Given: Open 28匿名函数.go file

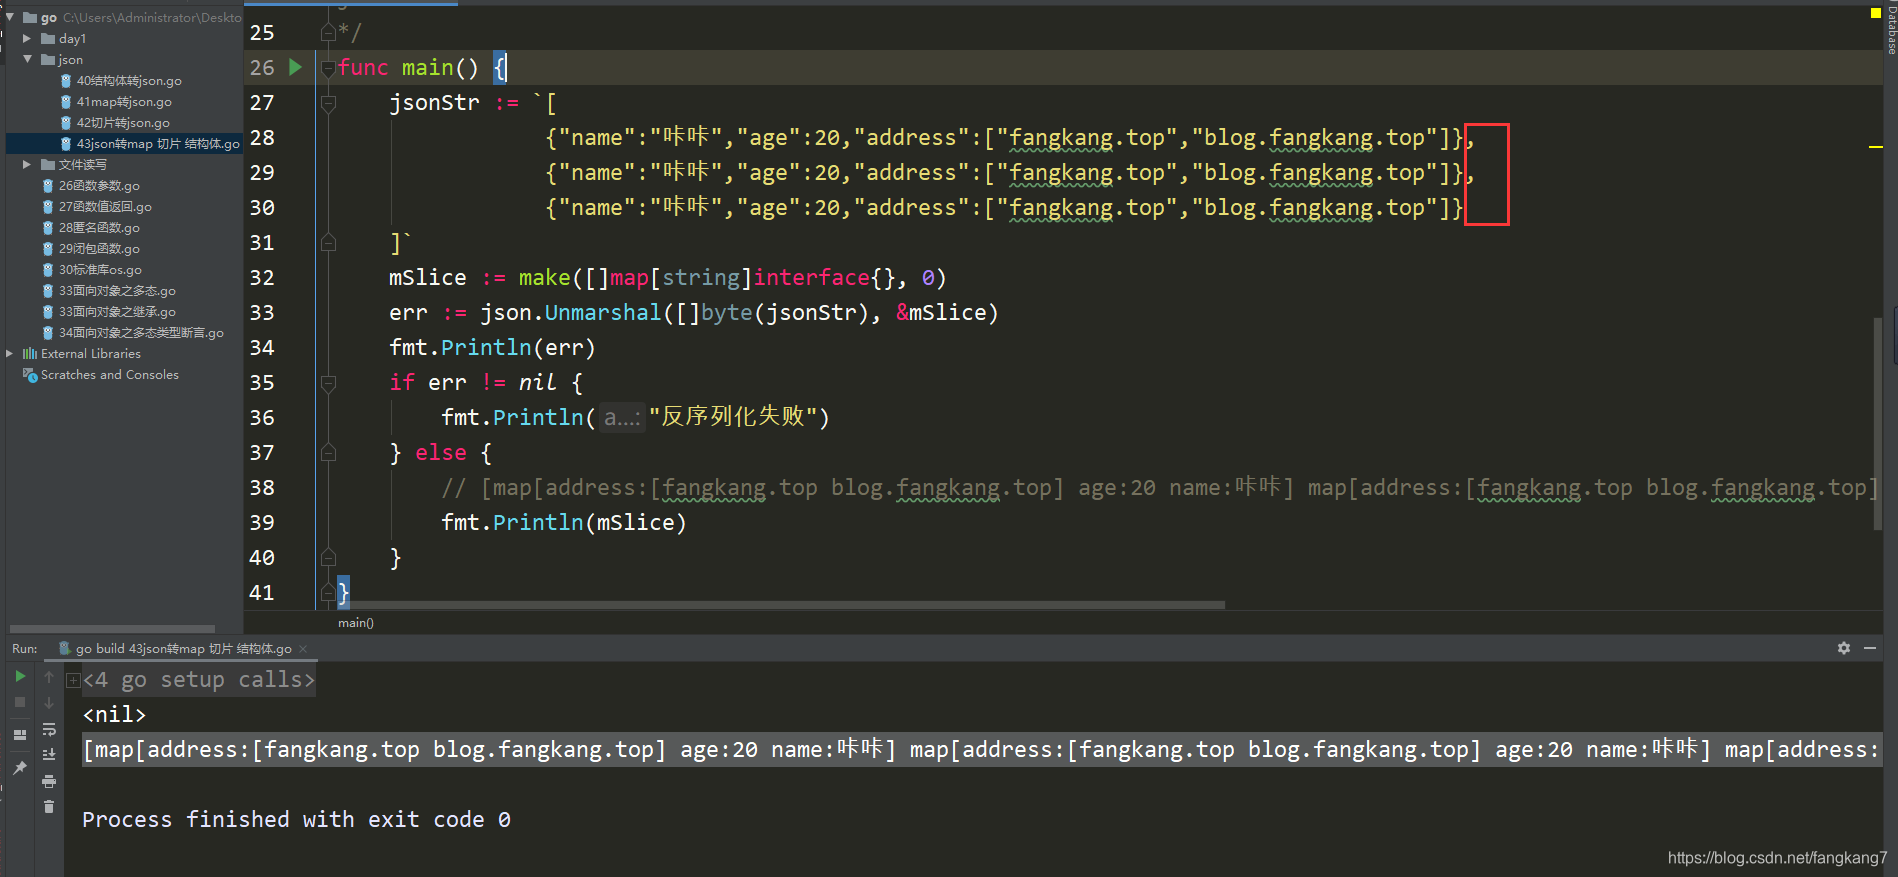Looking at the screenshot, I should 99,227.
